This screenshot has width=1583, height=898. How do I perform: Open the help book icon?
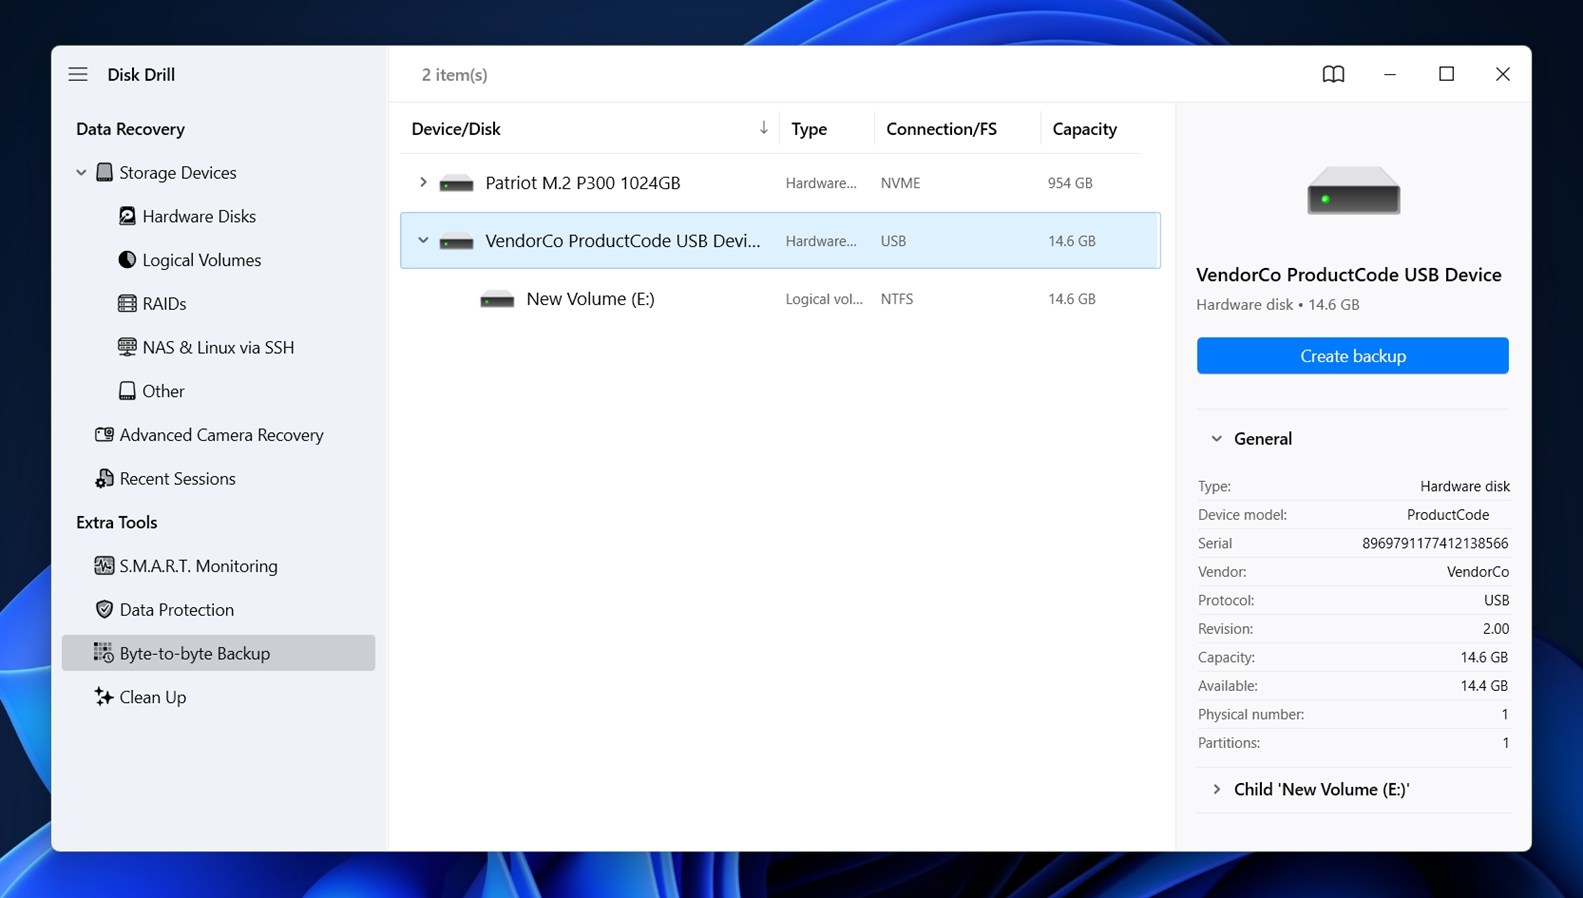(x=1333, y=74)
